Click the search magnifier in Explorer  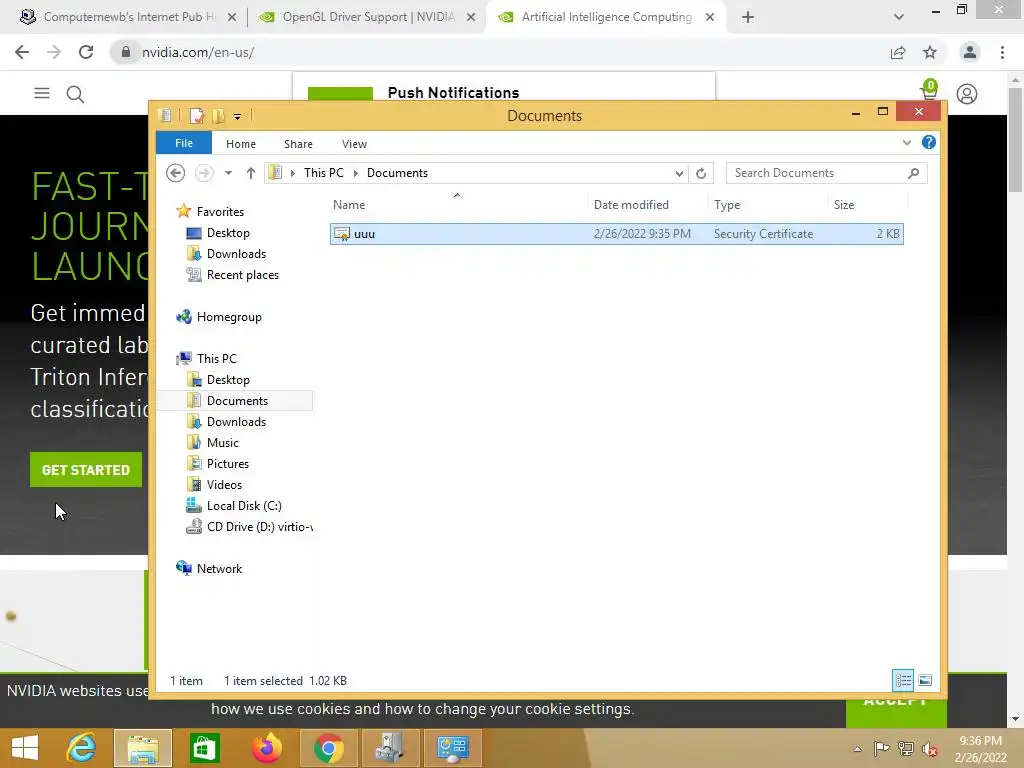pyautogui.click(x=913, y=173)
